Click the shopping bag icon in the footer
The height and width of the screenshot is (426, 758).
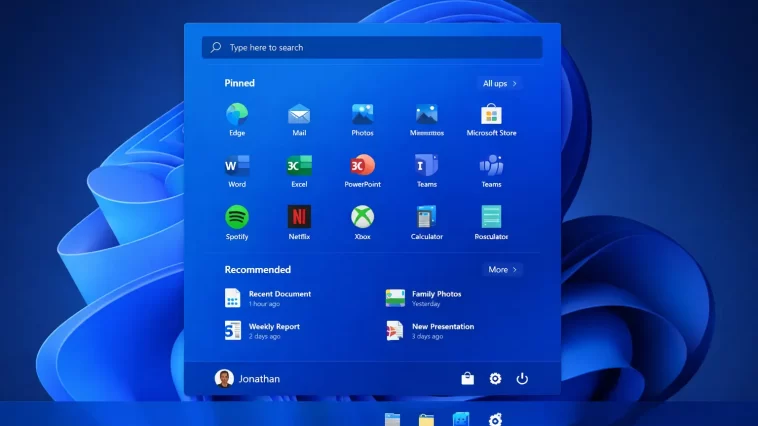(467, 379)
